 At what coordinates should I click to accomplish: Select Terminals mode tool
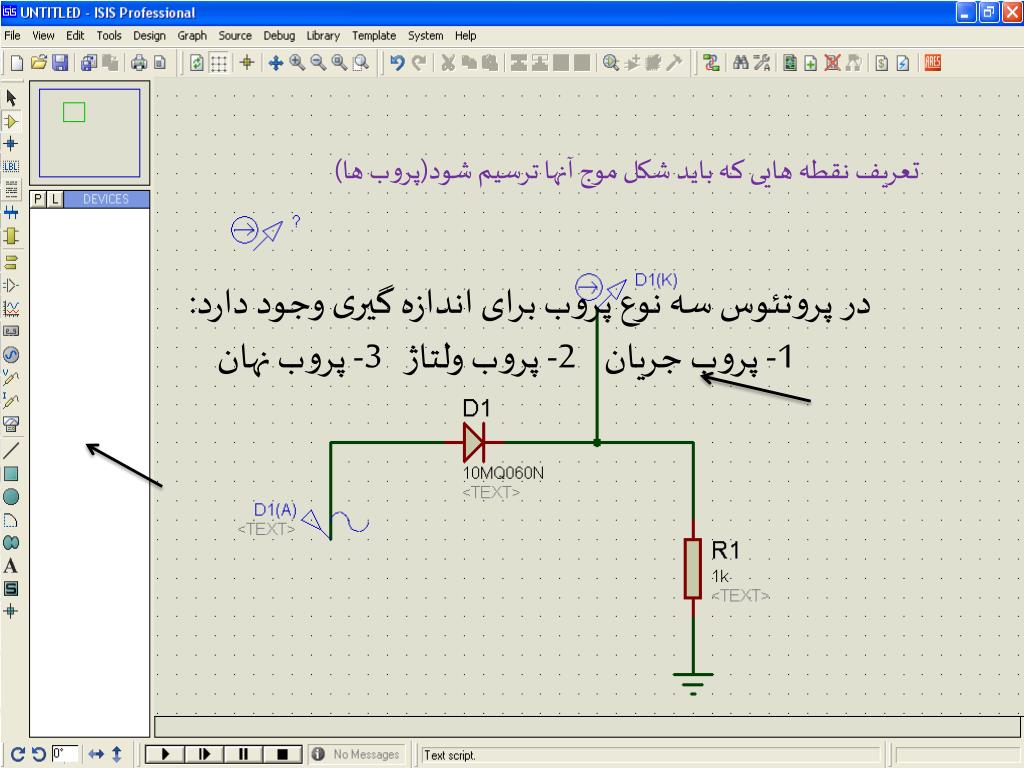pyautogui.click(x=11, y=263)
